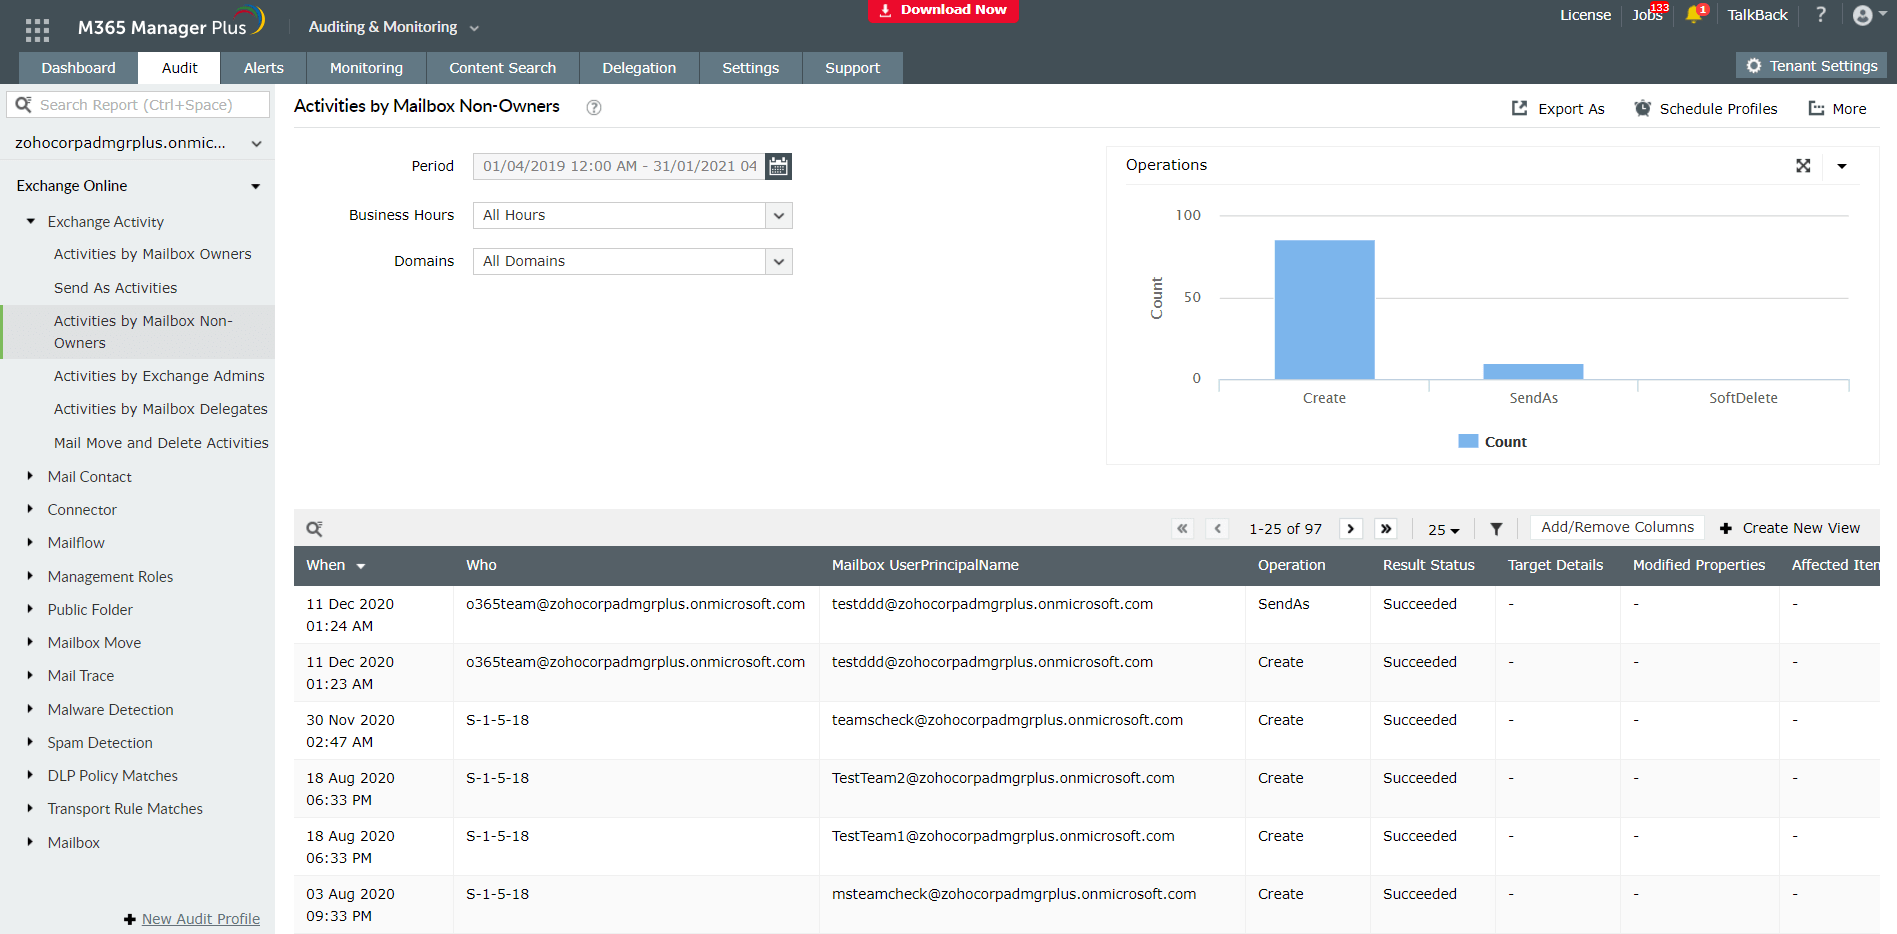This screenshot has height=934, width=1897.
Task: Expand the Malware Detection category
Action: click(x=30, y=709)
